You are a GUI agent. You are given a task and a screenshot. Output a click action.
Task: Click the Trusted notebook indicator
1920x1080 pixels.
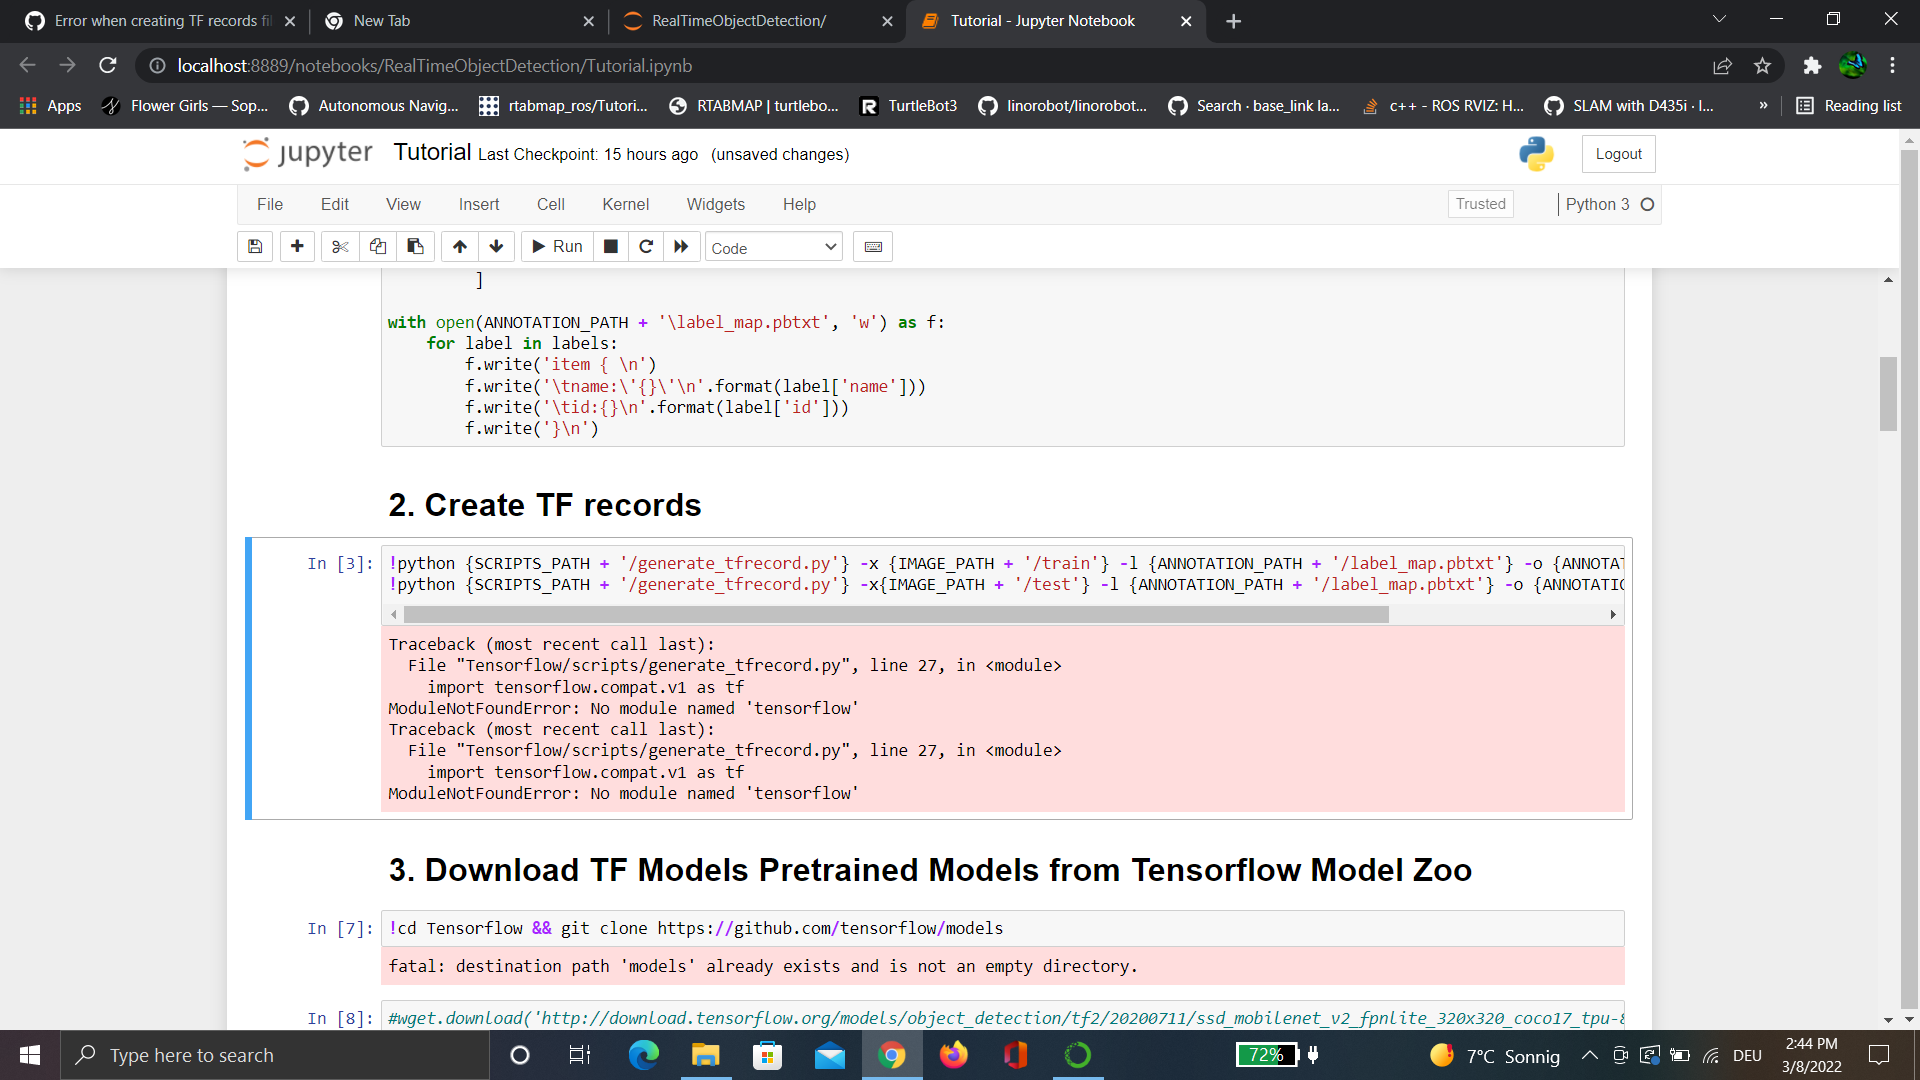tap(1480, 204)
